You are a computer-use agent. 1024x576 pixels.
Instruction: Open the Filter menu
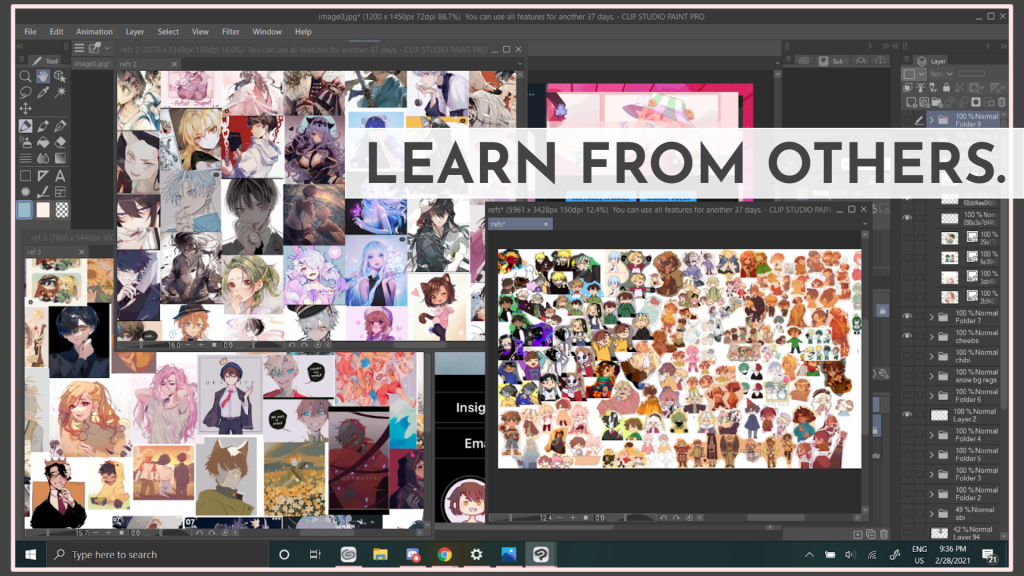[230, 32]
